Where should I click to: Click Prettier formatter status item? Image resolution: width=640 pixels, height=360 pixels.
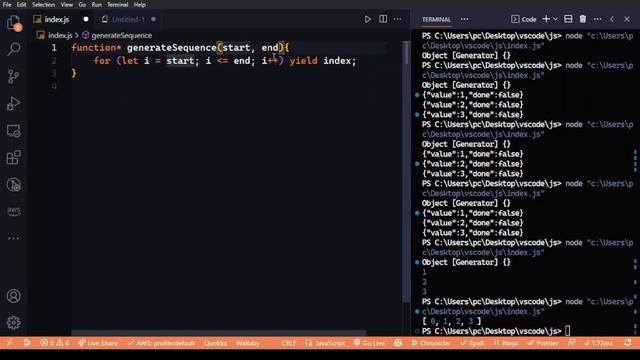(x=542, y=343)
